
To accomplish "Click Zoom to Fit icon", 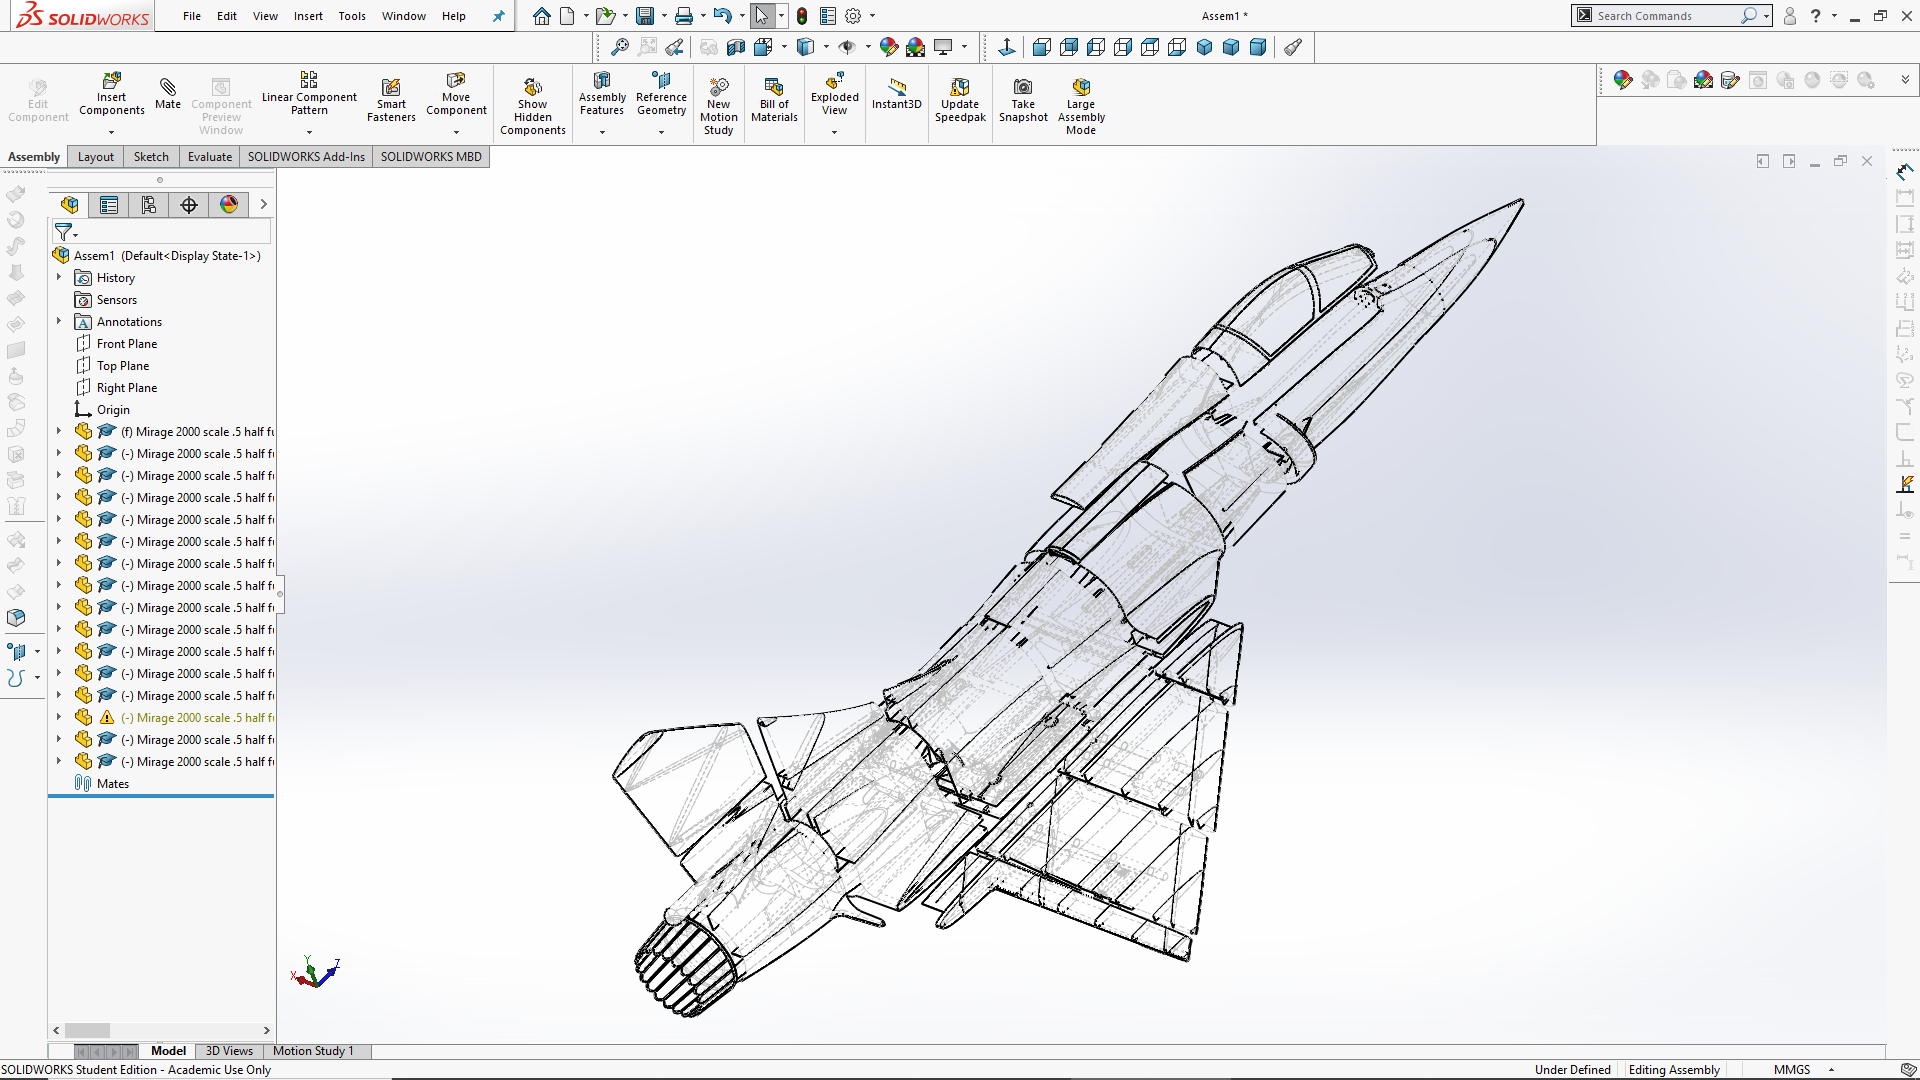I will pyautogui.click(x=620, y=47).
